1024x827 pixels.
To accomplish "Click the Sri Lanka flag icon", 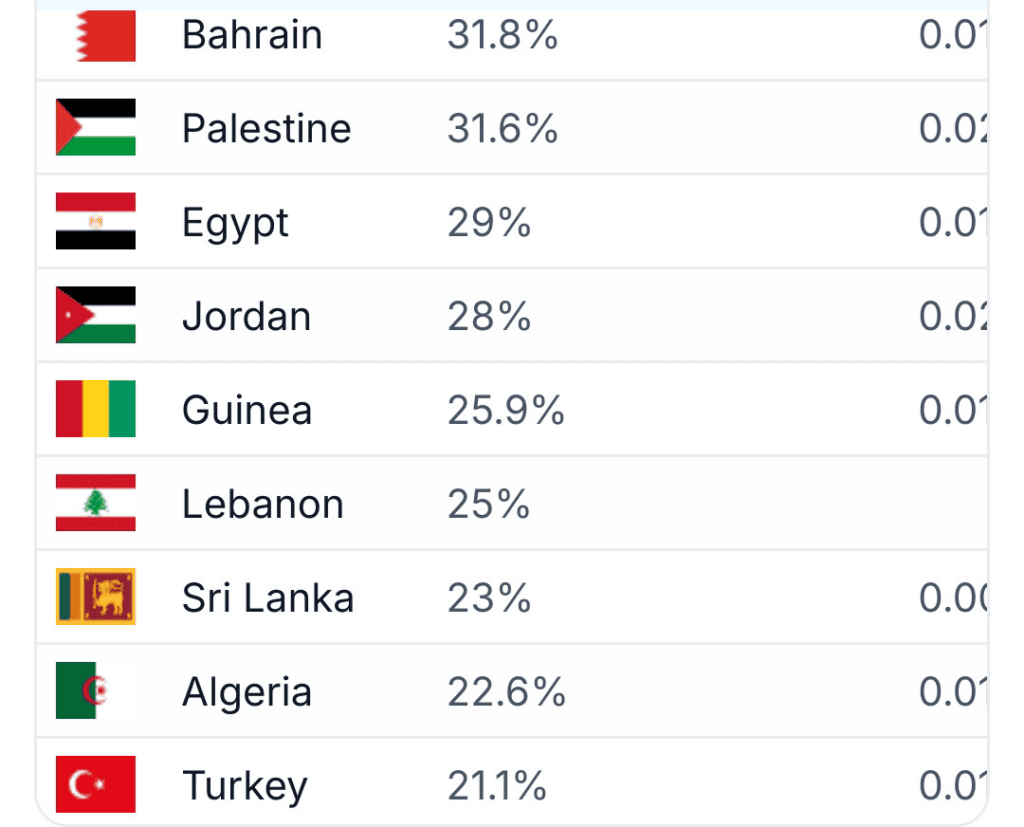I will (x=95, y=596).
